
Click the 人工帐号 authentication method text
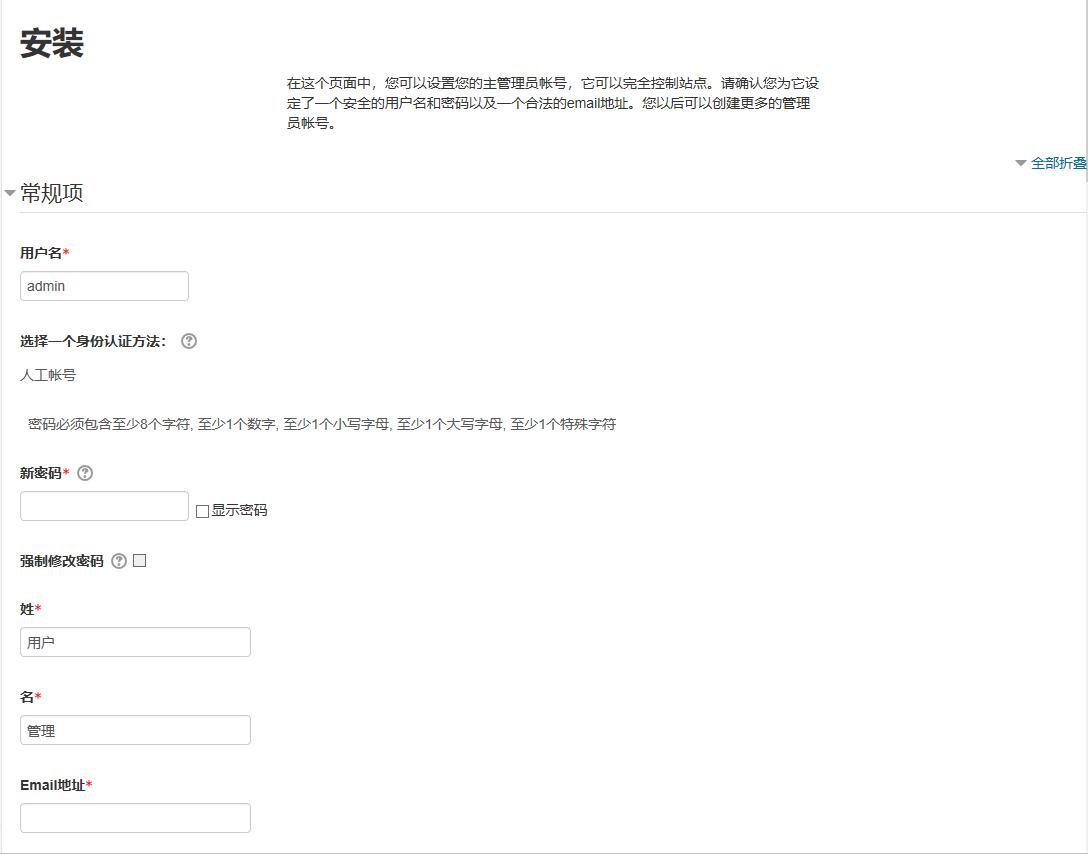pos(44,375)
